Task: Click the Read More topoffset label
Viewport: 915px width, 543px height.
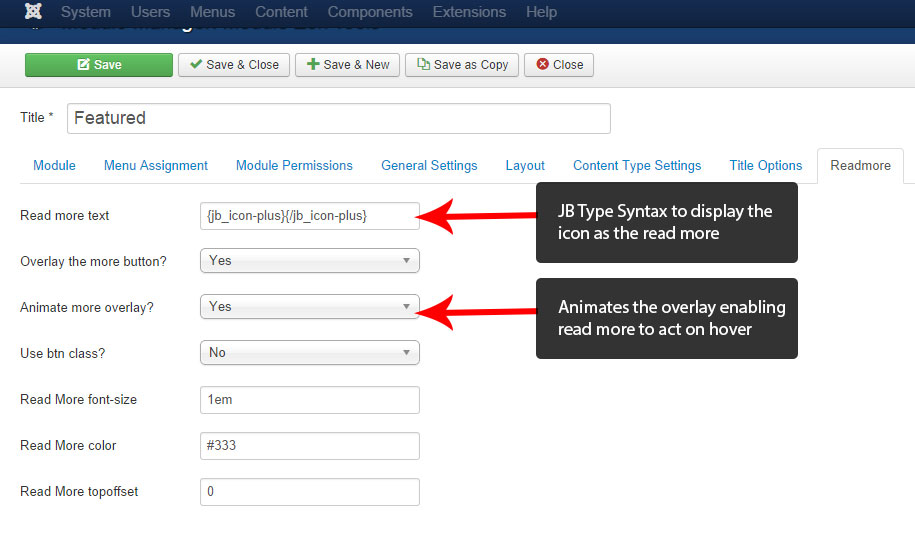Action: click(79, 492)
